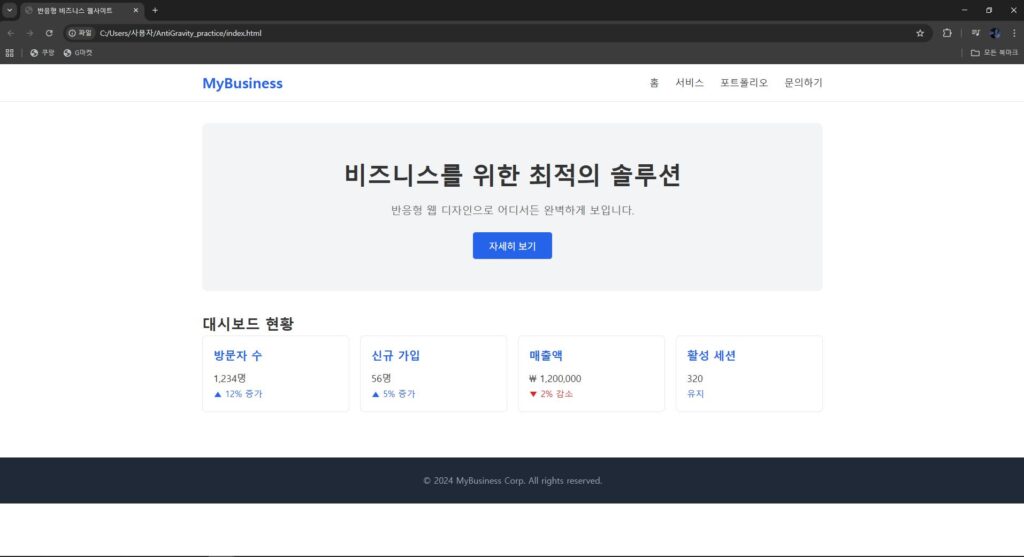Click the 유지 status text

tap(696, 394)
